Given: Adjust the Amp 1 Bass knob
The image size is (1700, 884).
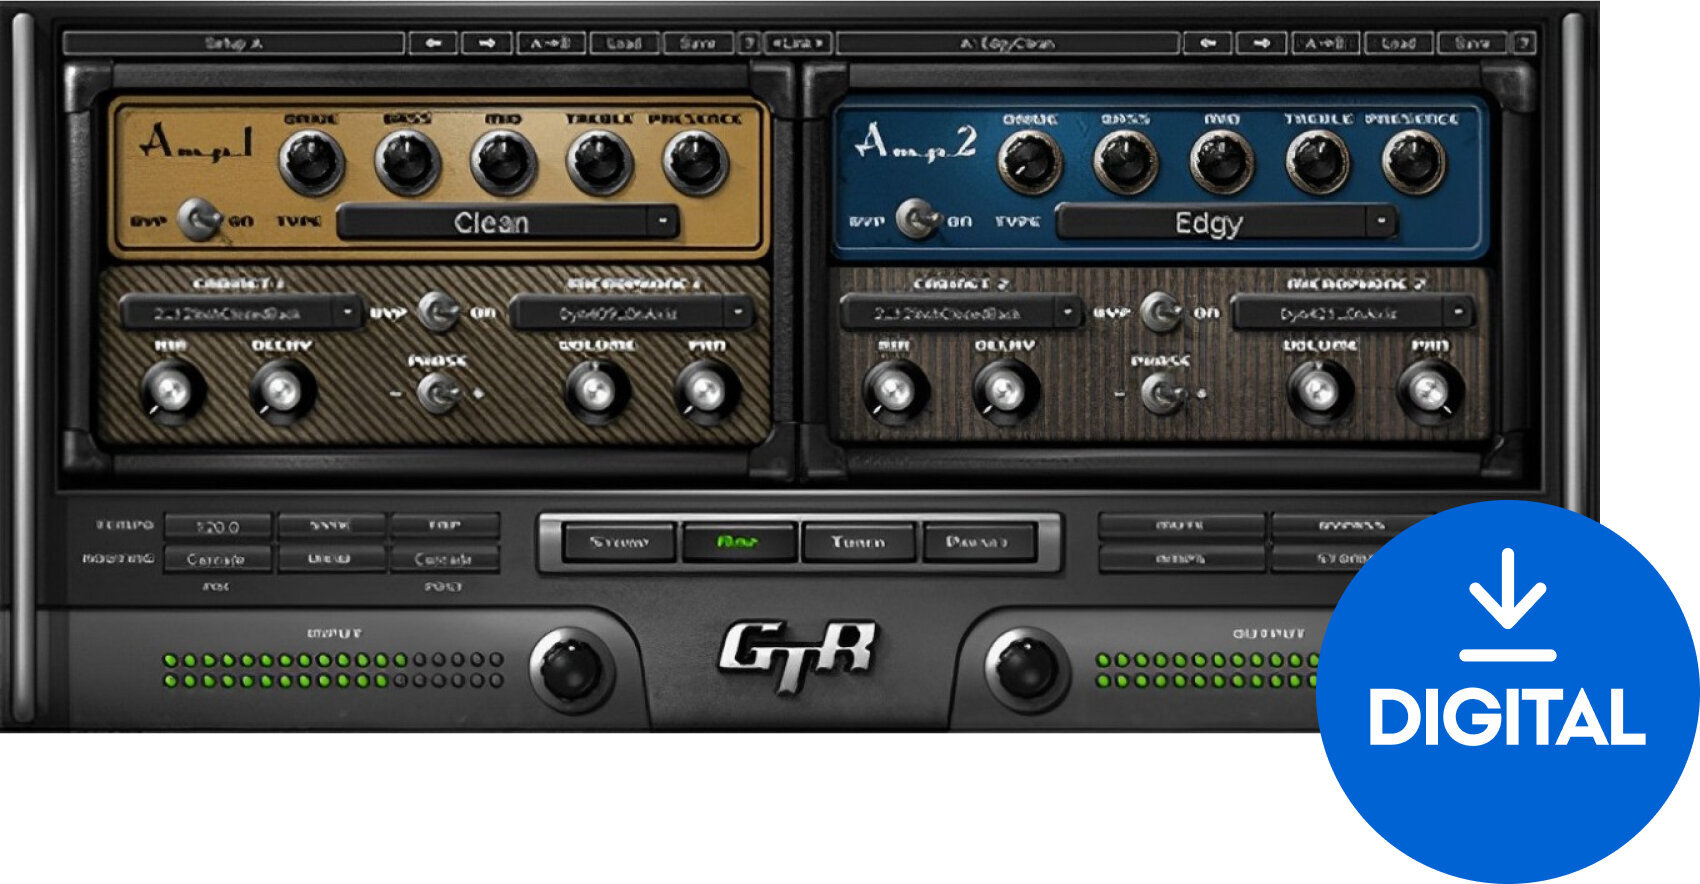Looking at the screenshot, I should 408,163.
